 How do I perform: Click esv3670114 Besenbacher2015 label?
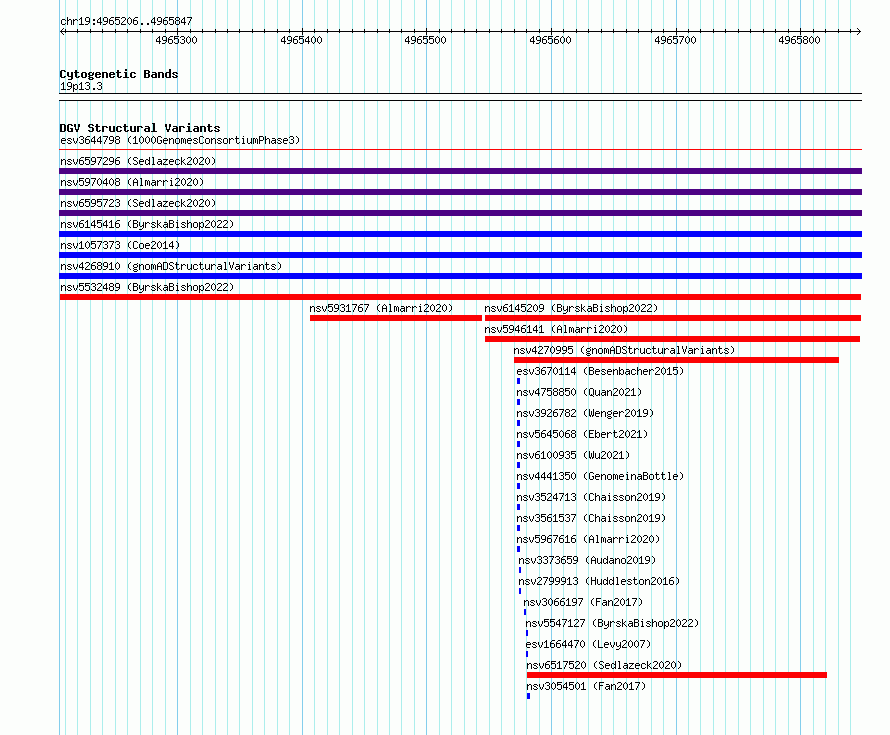point(600,371)
